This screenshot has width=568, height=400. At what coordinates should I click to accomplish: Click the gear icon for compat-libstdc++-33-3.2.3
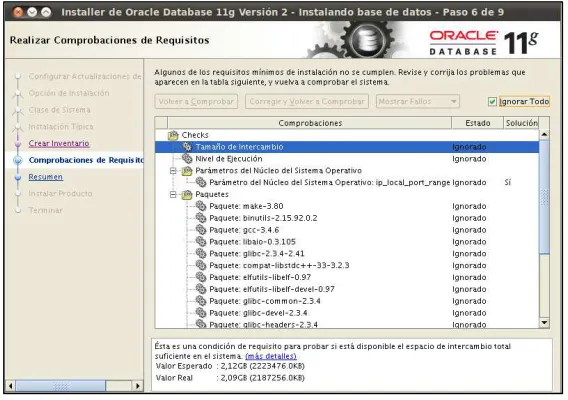coord(201,265)
